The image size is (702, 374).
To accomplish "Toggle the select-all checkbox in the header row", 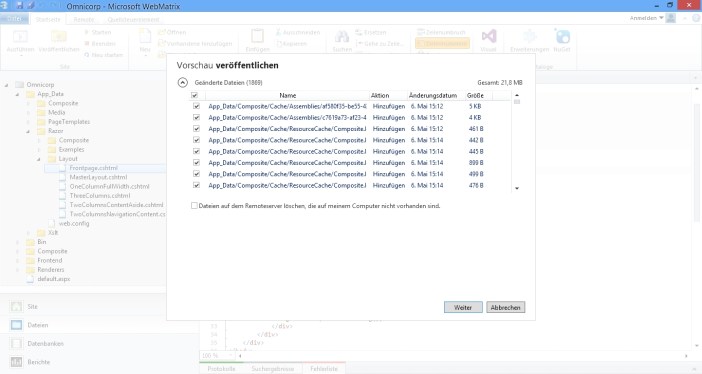I will (x=194, y=95).
